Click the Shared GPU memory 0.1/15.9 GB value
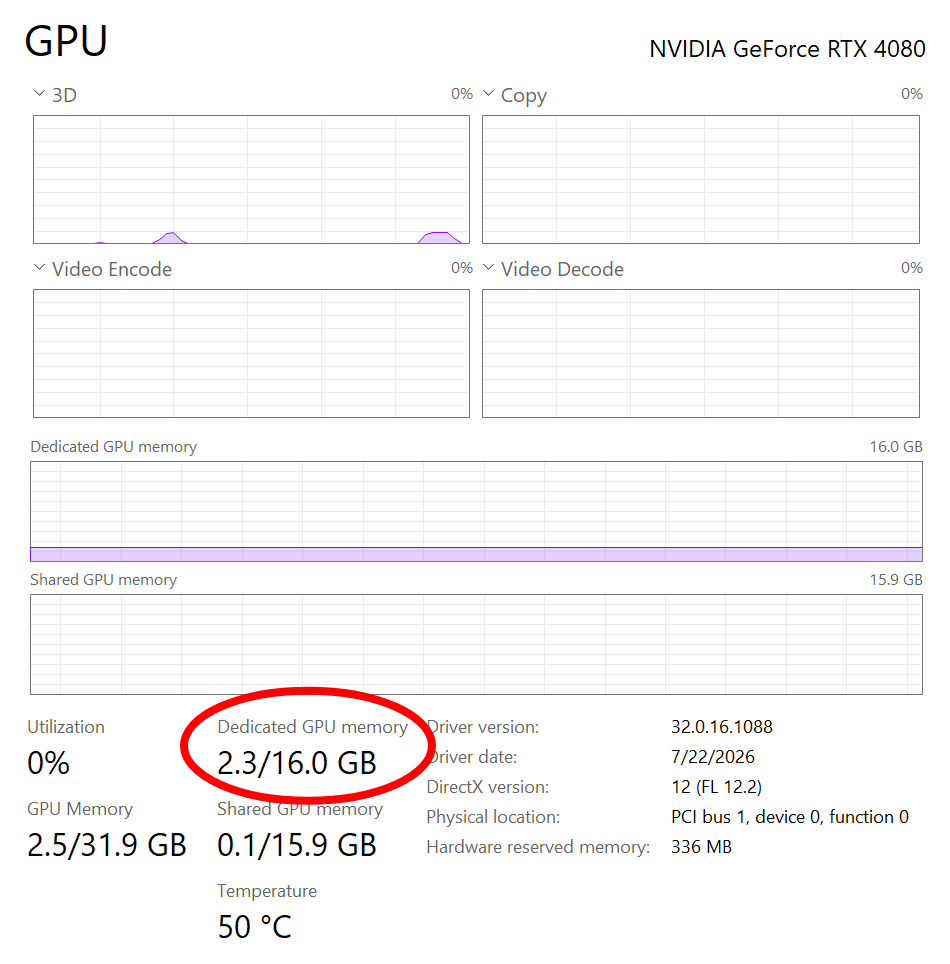The width and height of the screenshot is (950, 964). click(297, 845)
